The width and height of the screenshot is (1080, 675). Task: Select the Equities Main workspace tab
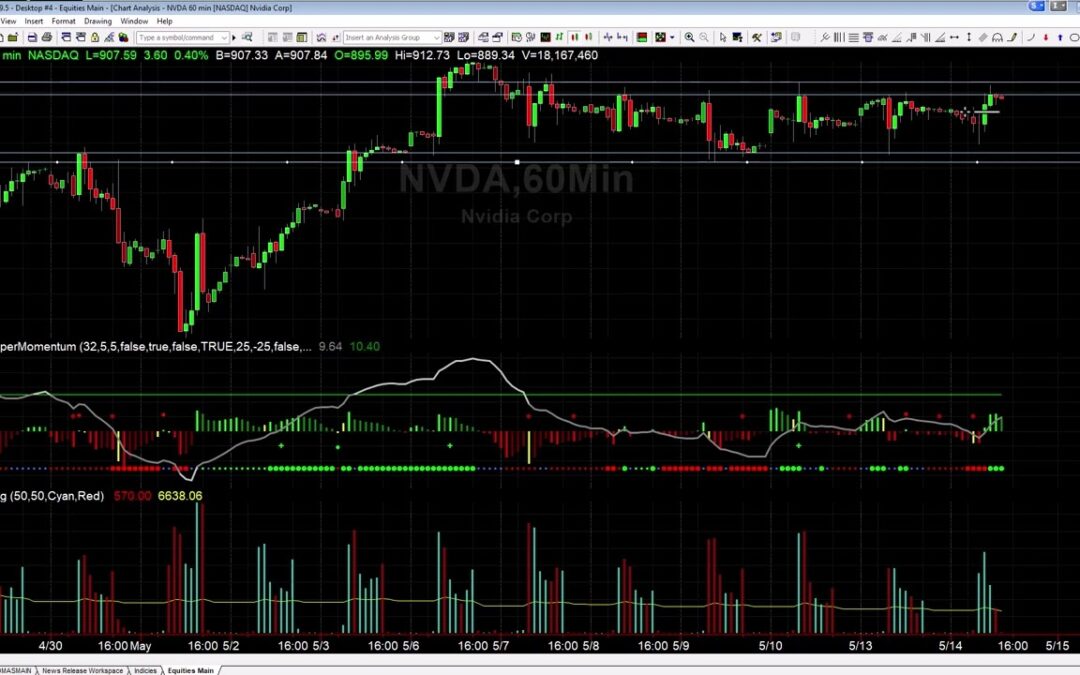[x=191, y=670]
